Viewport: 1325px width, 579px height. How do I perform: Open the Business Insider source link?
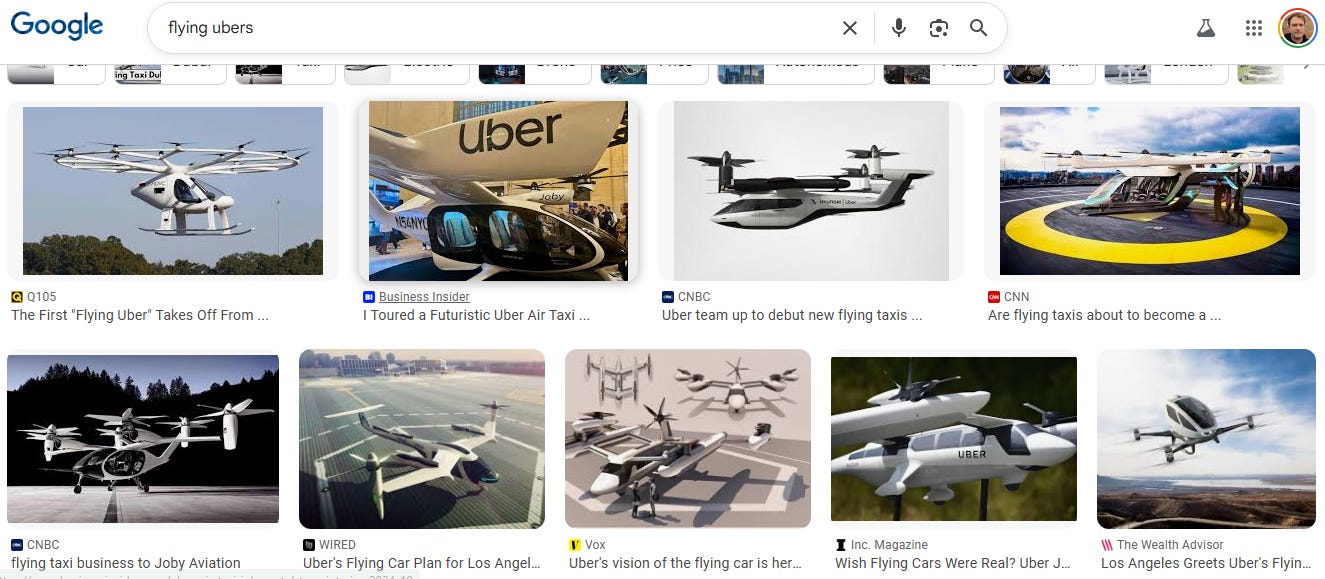point(424,296)
